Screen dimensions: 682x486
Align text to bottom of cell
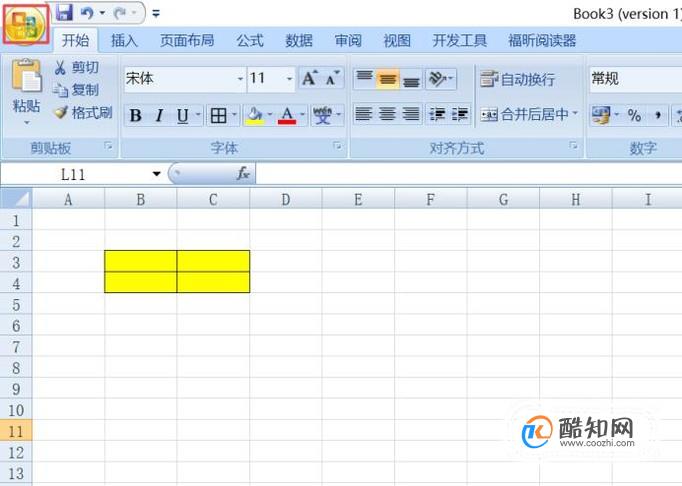click(x=411, y=79)
